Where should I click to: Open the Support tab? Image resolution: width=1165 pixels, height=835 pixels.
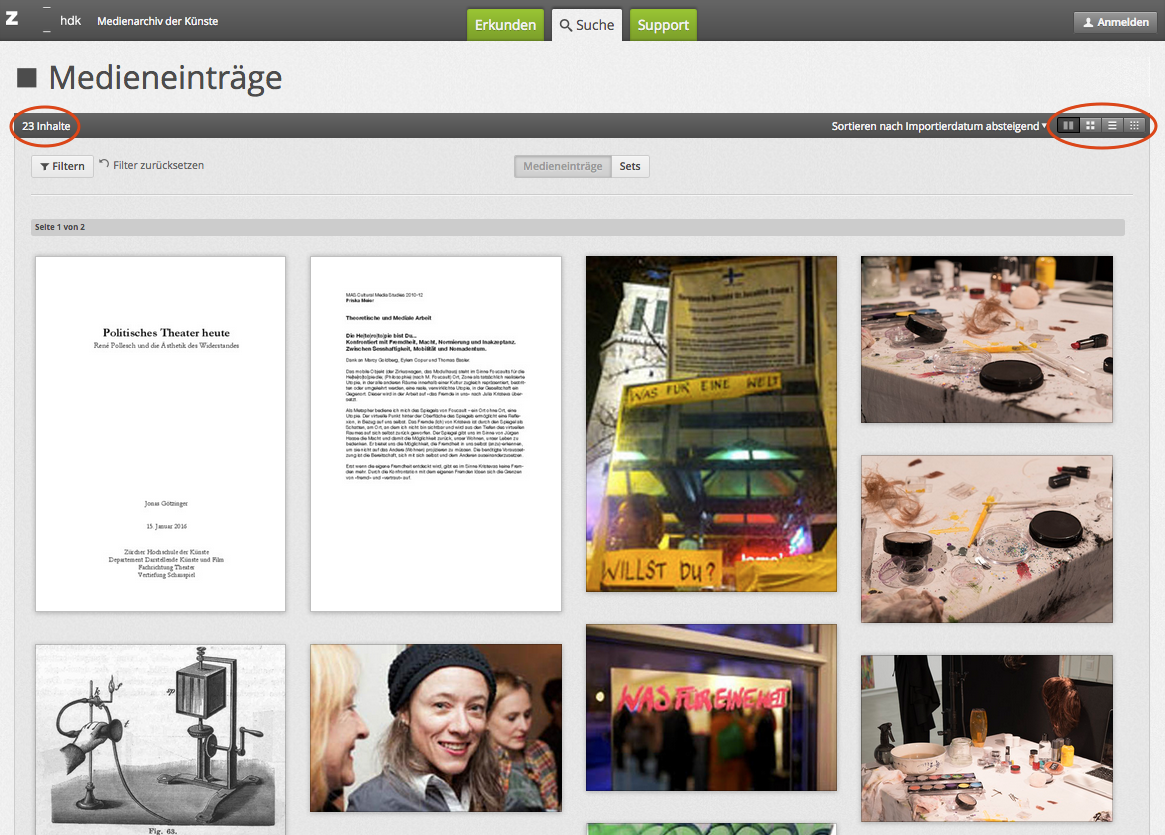tap(663, 25)
